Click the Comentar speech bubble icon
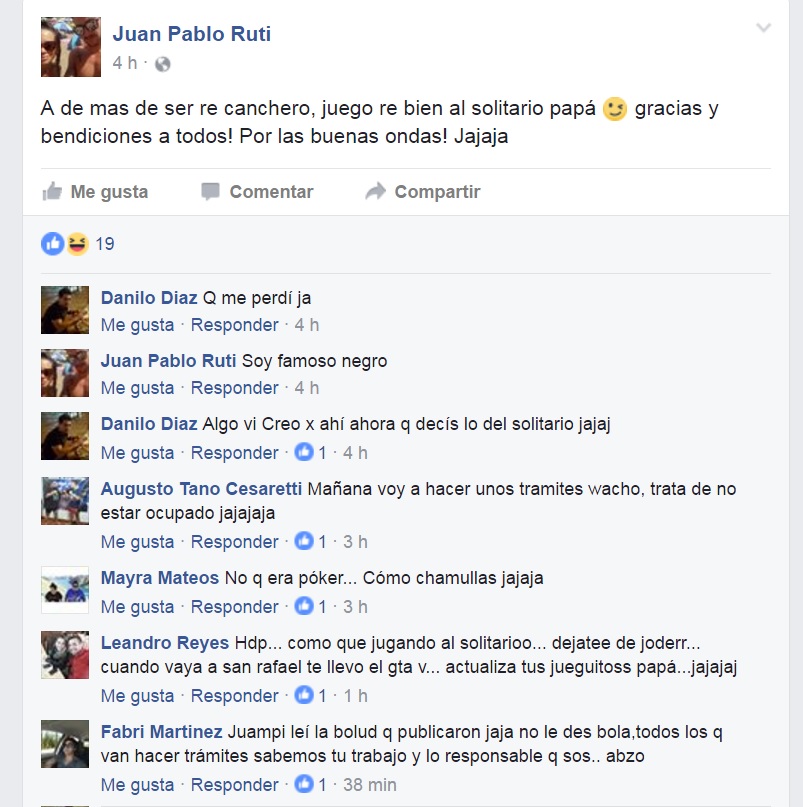This screenshot has width=803, height=807. pyautogui.click(x=211, y=191)
